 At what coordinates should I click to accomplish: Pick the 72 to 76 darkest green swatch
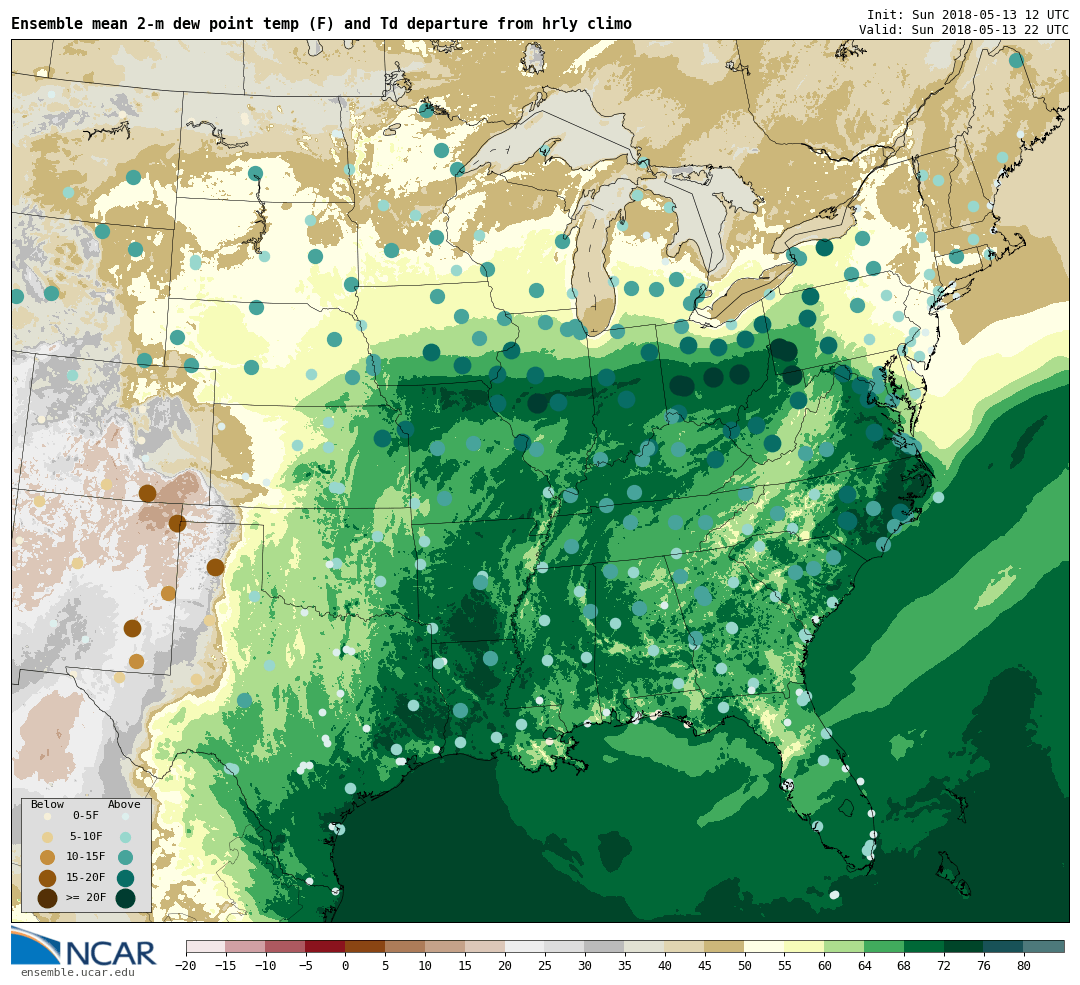[x=965, y=946]
